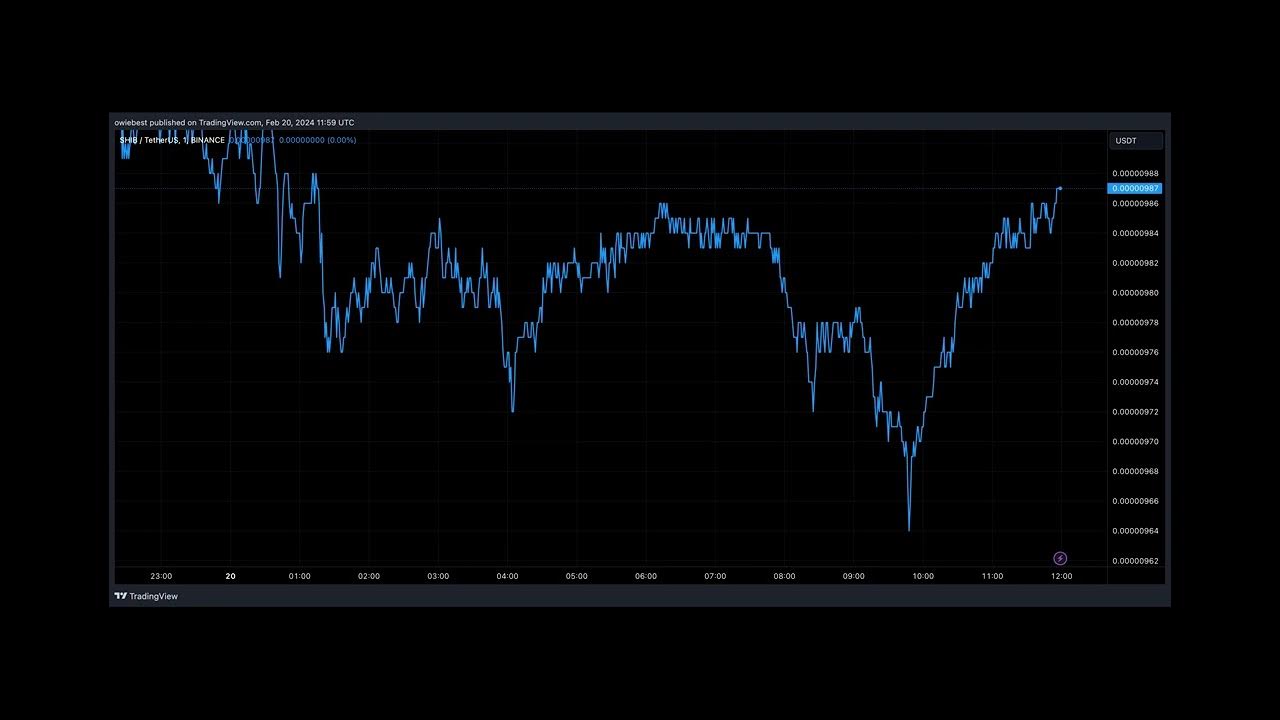Click the 10:00 time axis label
This screenshot has width=1280, height=720.
coord(923,576)
